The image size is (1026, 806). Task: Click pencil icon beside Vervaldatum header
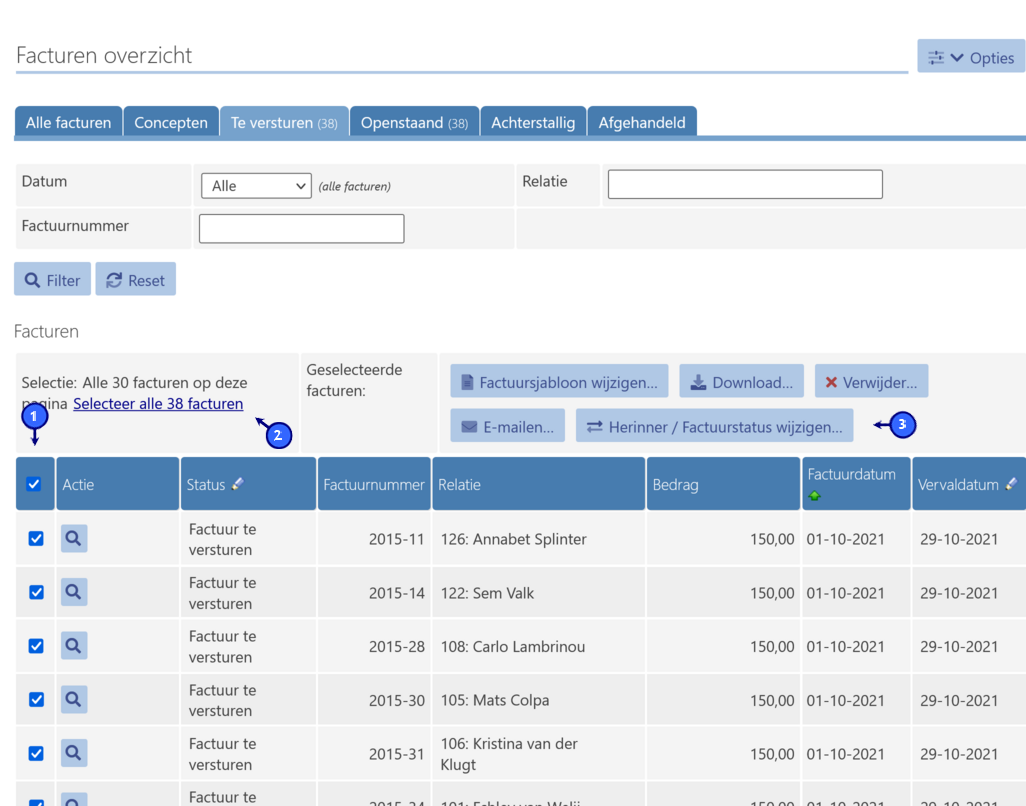point(1011,484)
